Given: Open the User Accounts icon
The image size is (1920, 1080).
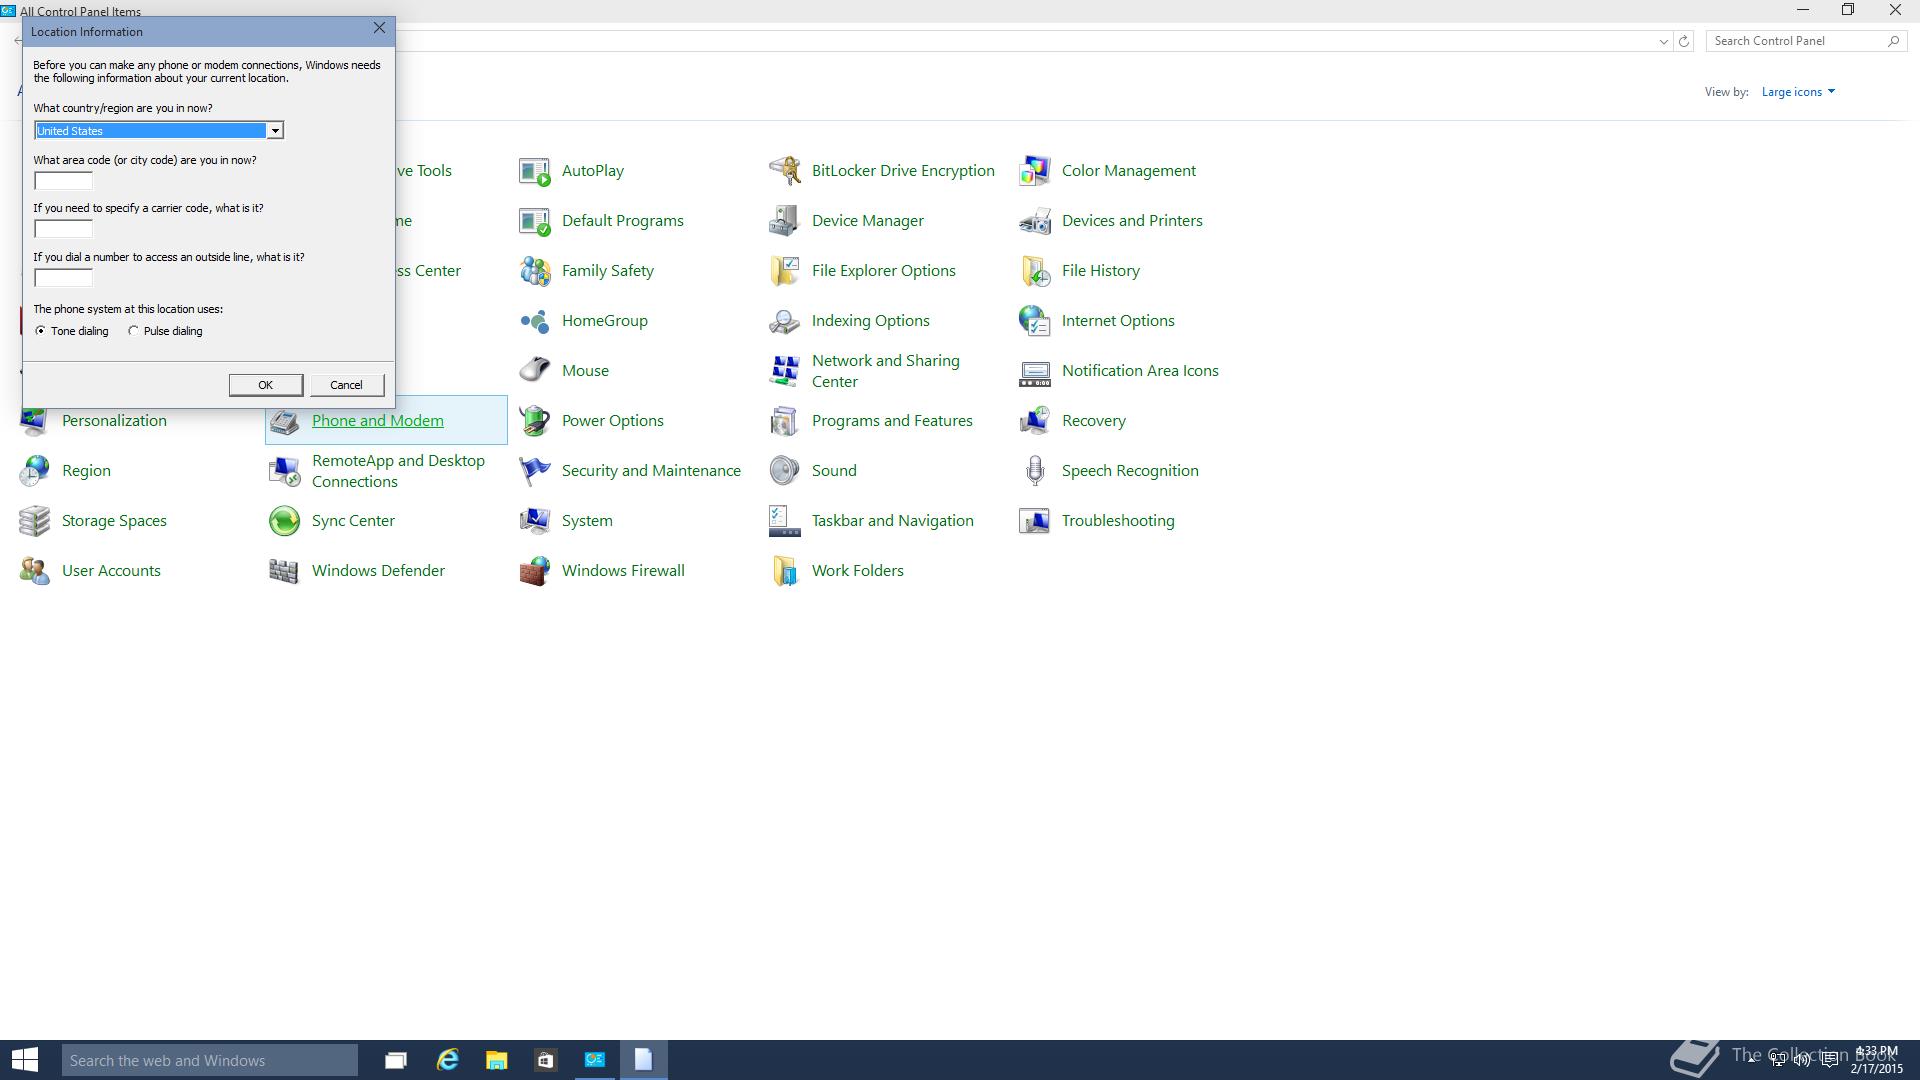Looking at the screenshot, I should [x=35, y=571].
